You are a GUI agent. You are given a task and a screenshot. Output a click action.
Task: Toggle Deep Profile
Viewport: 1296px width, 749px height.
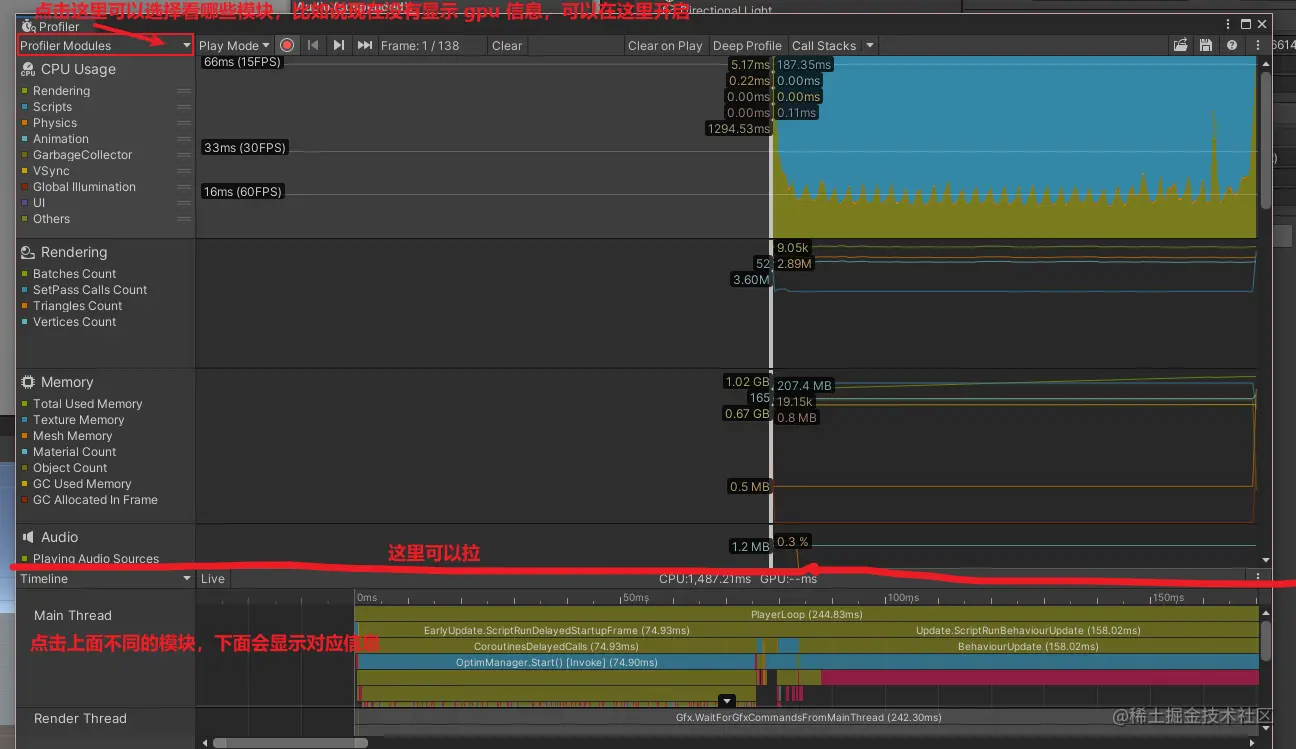point(747,45)
